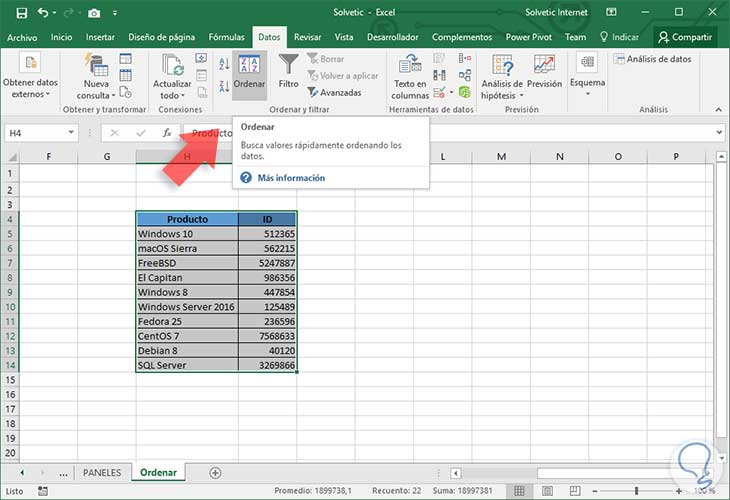
Task: Switch to Page Layout view icon
Action: pyautogui.click(x=548, y=491)
